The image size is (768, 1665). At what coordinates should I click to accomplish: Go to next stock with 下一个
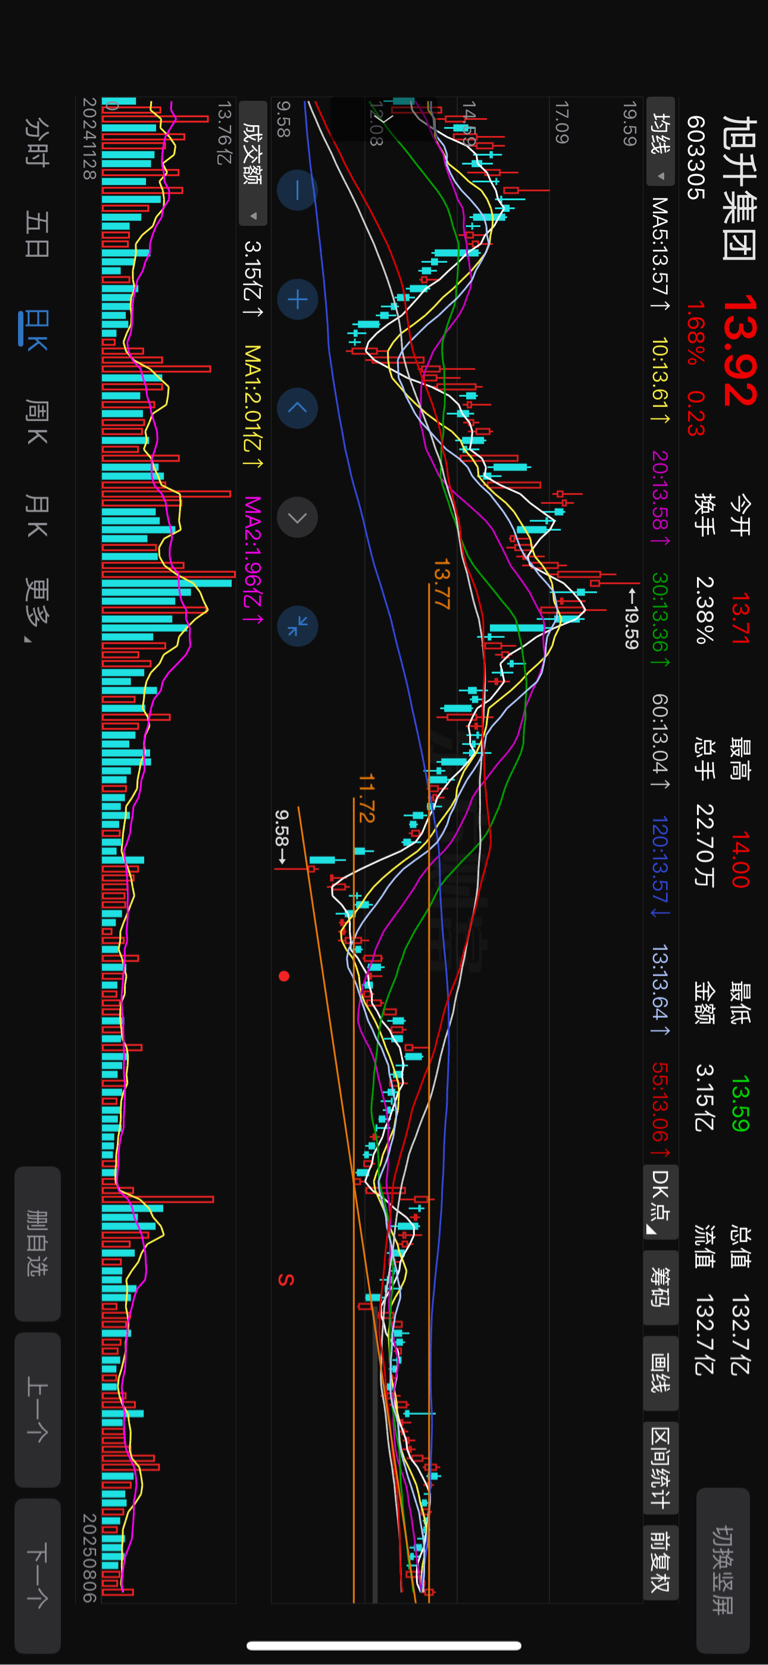tap(37, 1575)
